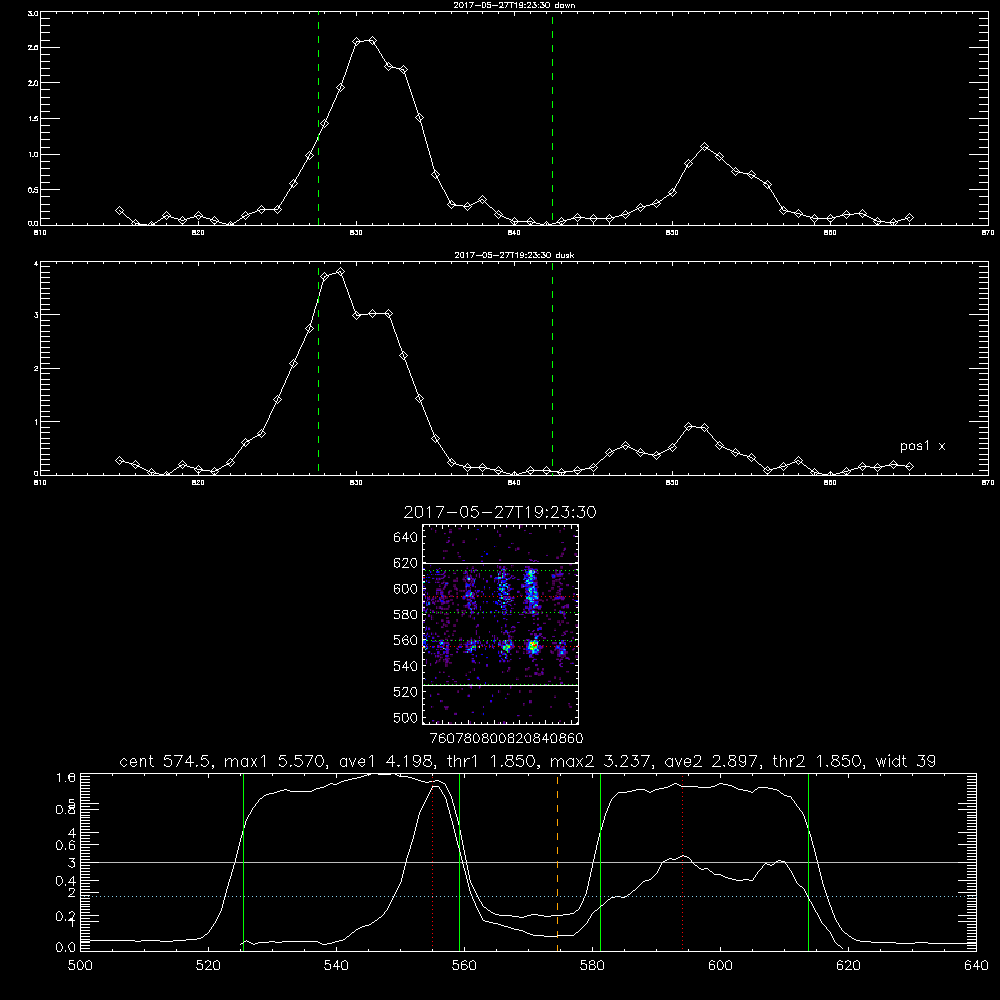Screen dimensions: 1000x1000
Task: Click the green vertical line near 614 in bottom plot
Action: point(808,862)
